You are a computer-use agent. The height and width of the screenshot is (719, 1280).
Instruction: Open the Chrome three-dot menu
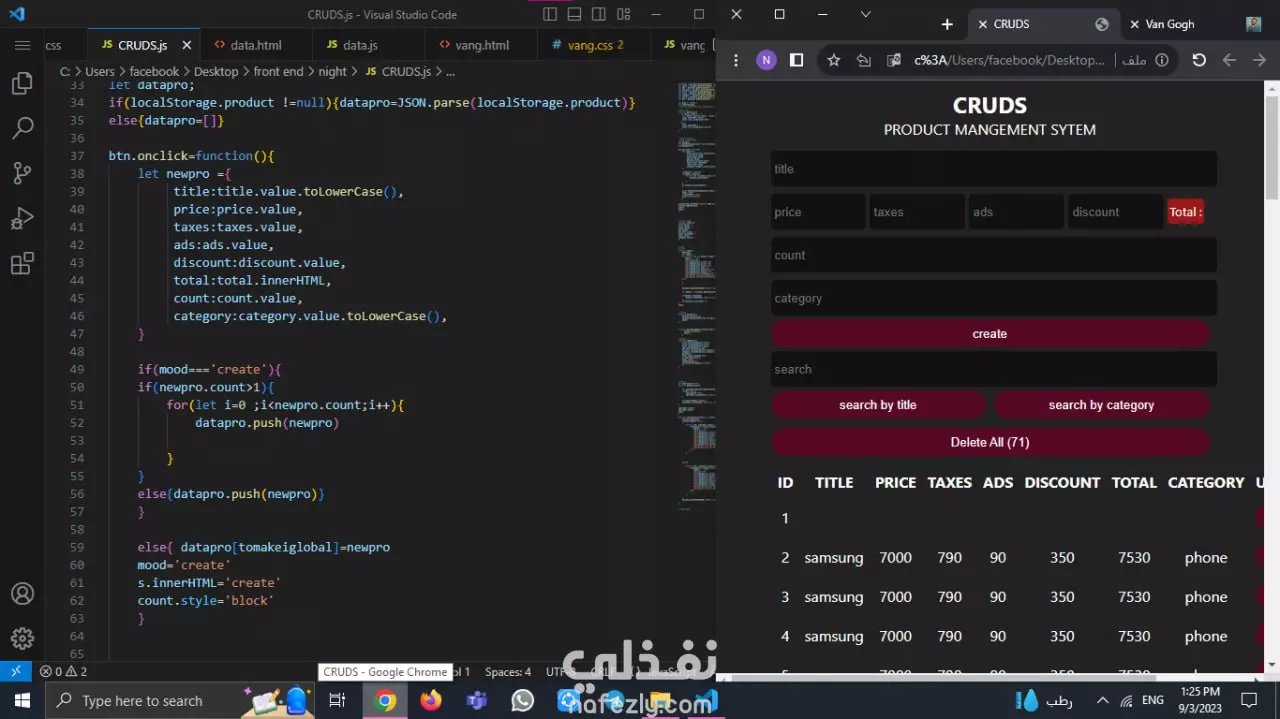pos(736,60)
